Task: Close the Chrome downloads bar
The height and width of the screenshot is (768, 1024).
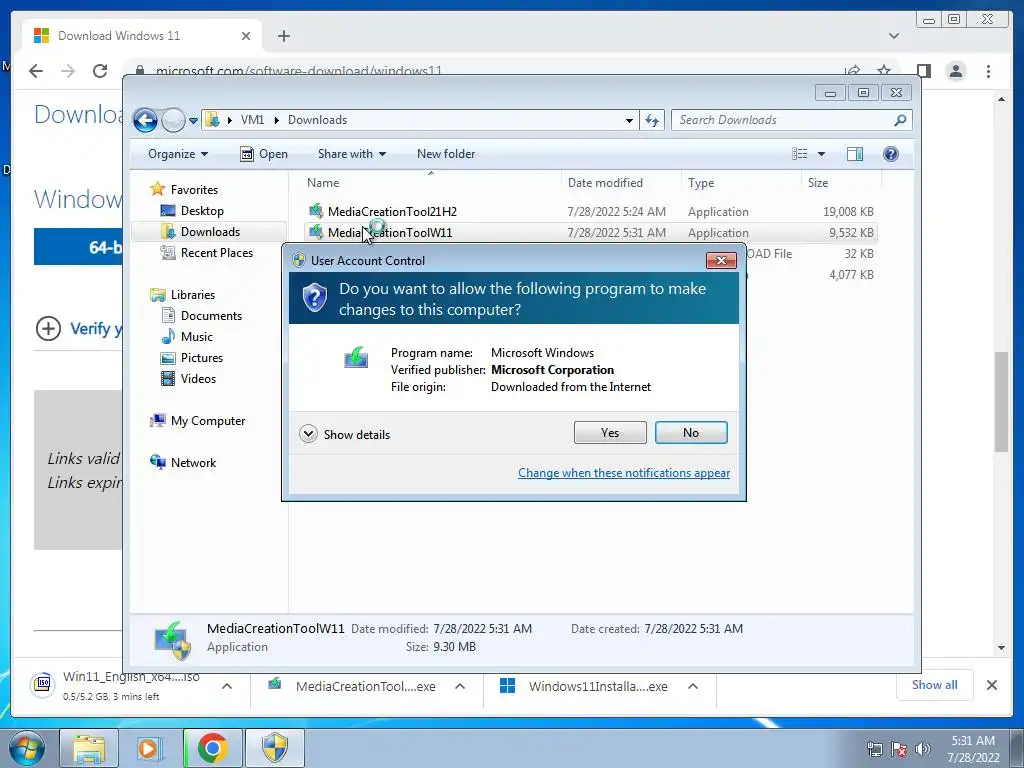Action: (x=991, y=685)
